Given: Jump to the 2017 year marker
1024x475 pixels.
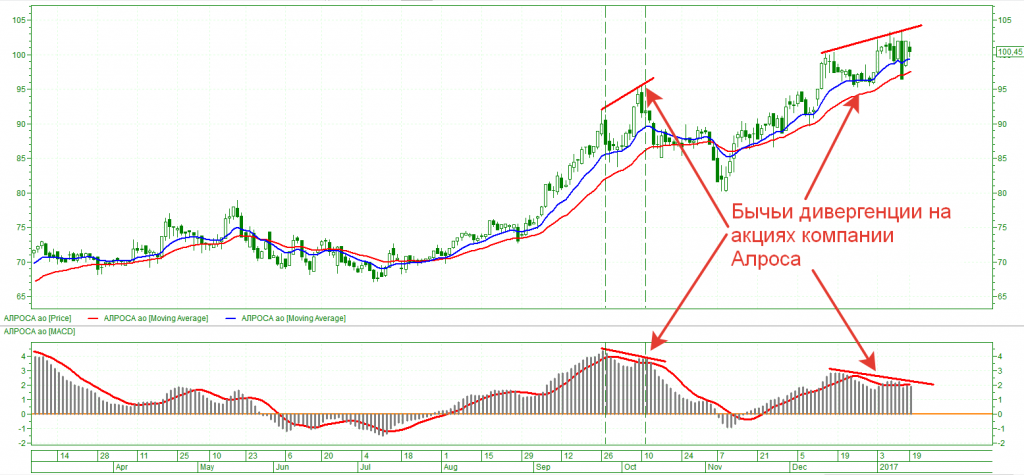Looking at the screenshot, I should point(886,466).
